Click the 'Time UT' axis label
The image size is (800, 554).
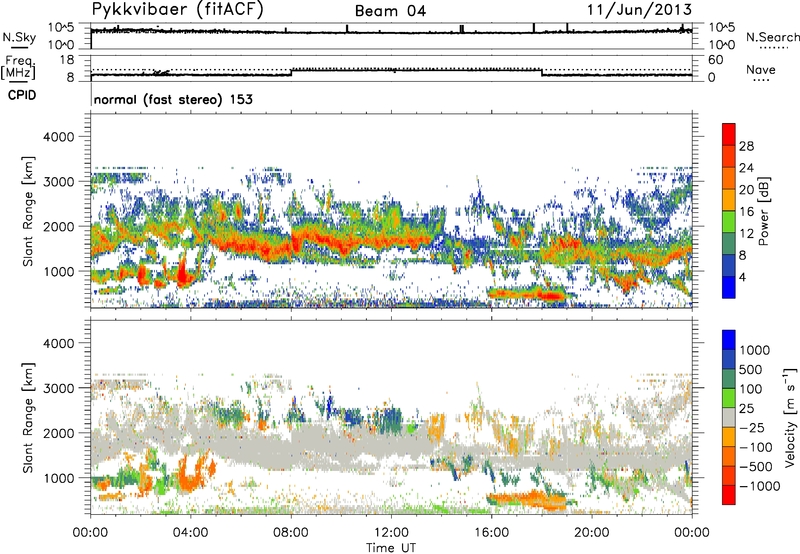[x=391, y=547]
